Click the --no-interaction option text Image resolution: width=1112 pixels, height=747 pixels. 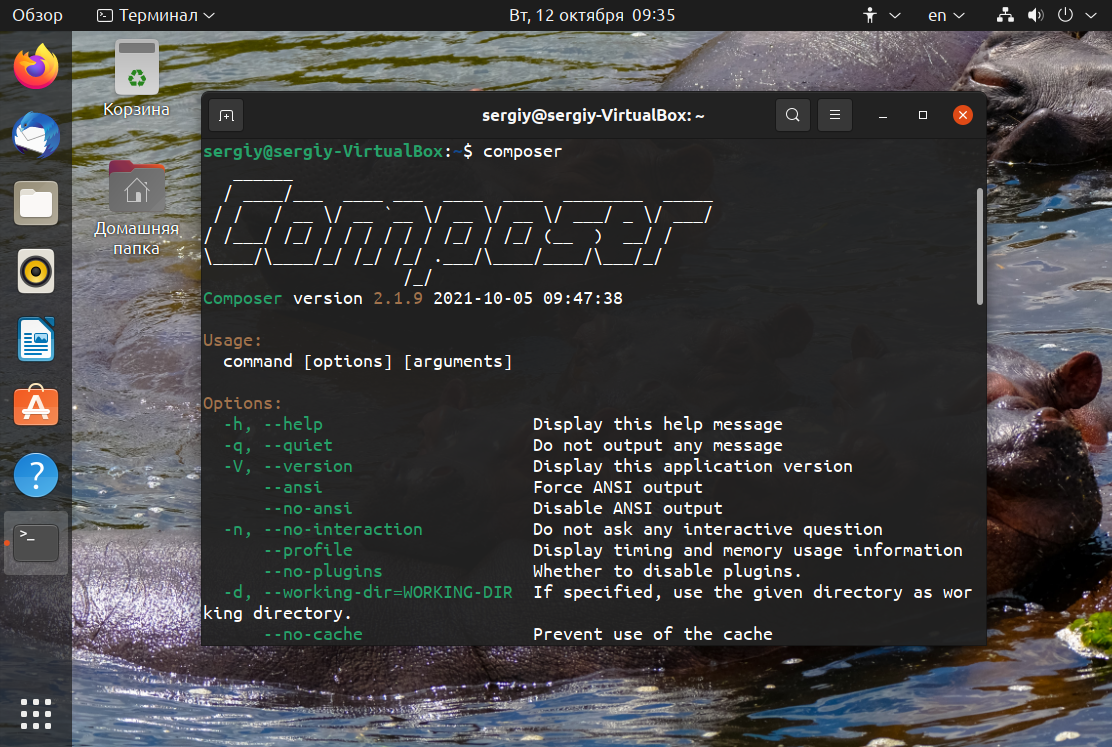tap(343, 529)
